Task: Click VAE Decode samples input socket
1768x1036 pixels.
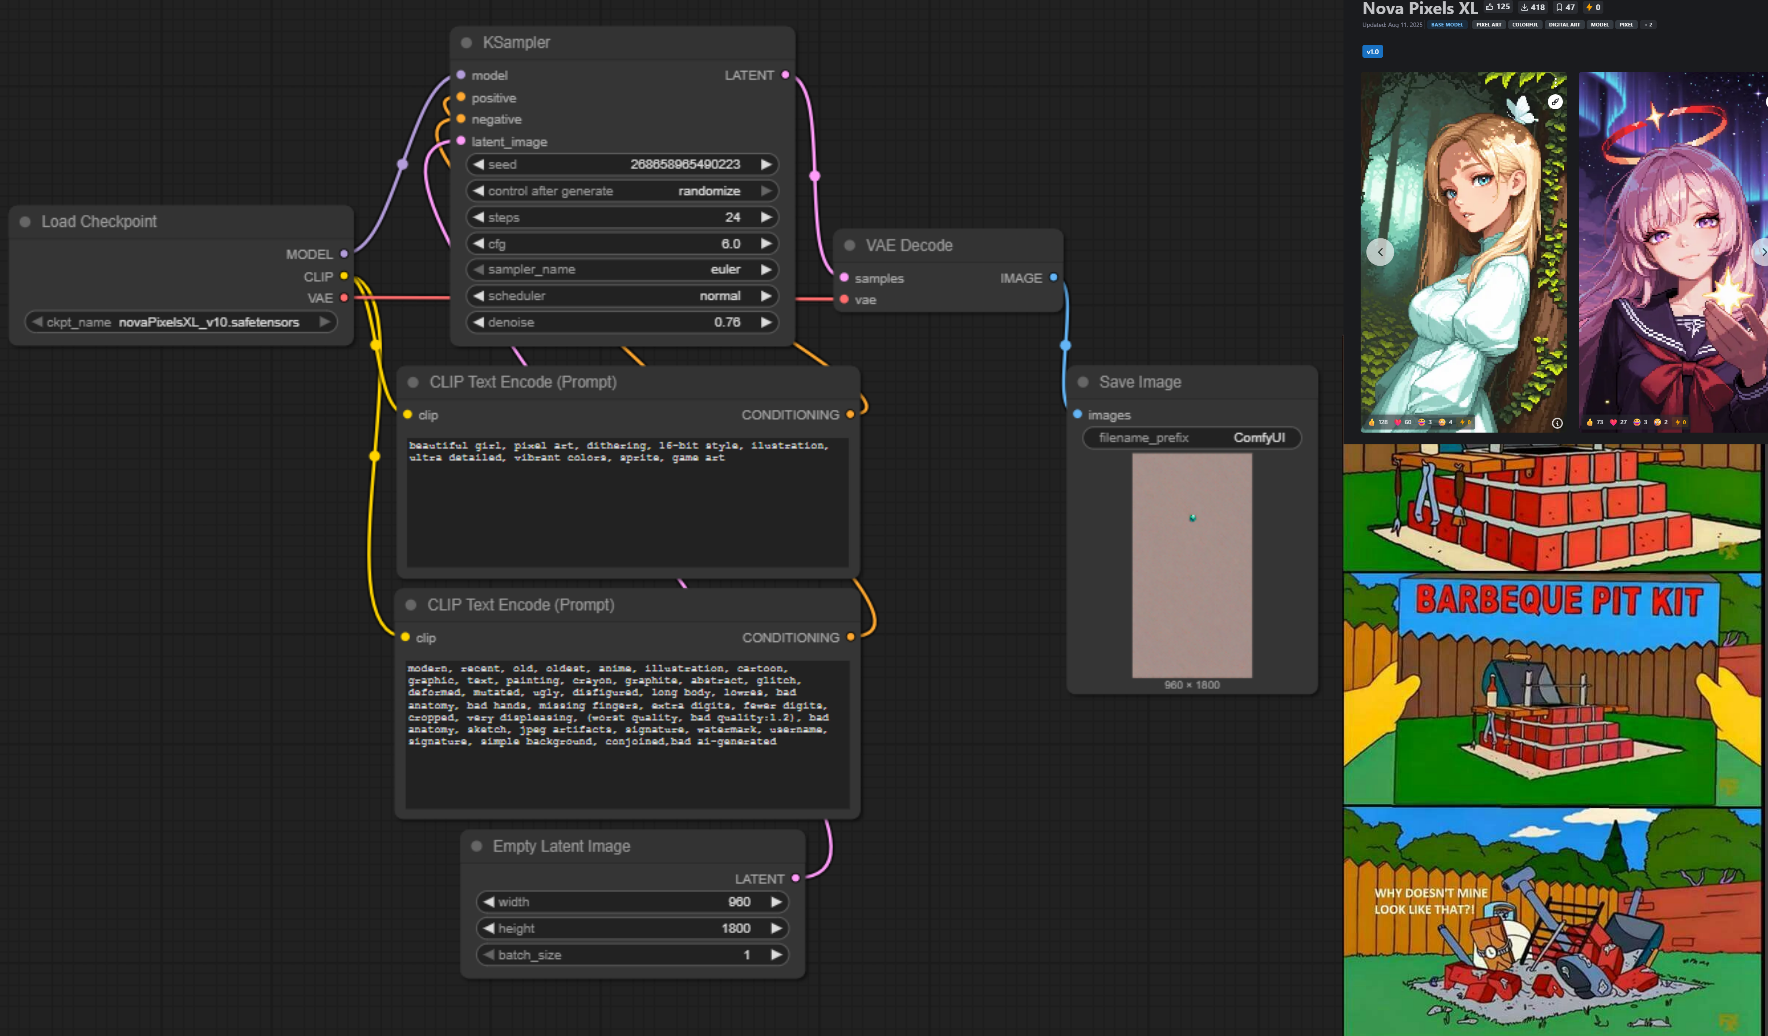Action: tap(844, 278)
